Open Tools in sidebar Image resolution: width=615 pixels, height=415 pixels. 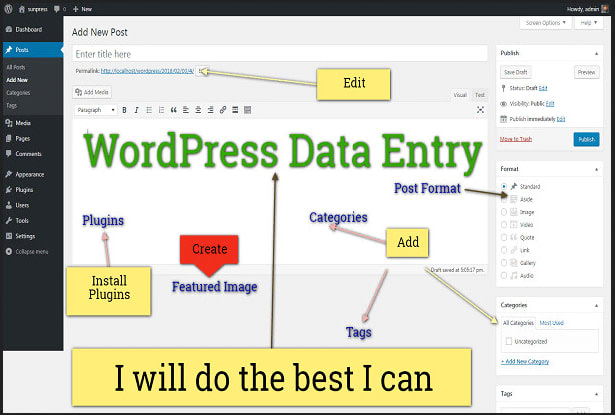click(x=22, y=220)
